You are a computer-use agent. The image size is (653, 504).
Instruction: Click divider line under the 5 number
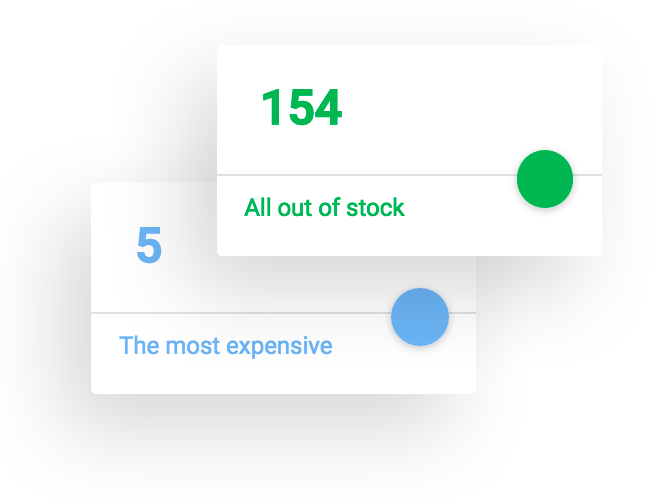click(241, 312)
